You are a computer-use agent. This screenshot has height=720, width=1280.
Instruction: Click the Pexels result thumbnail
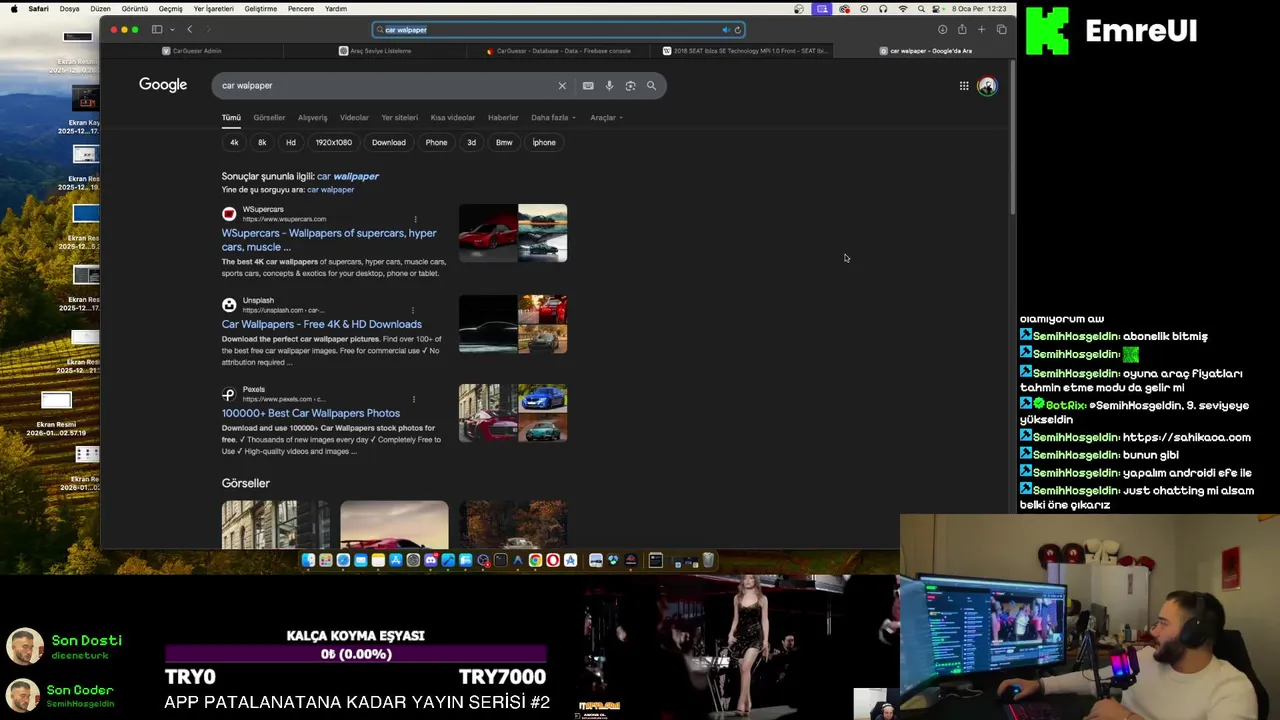tap(513, 413)
